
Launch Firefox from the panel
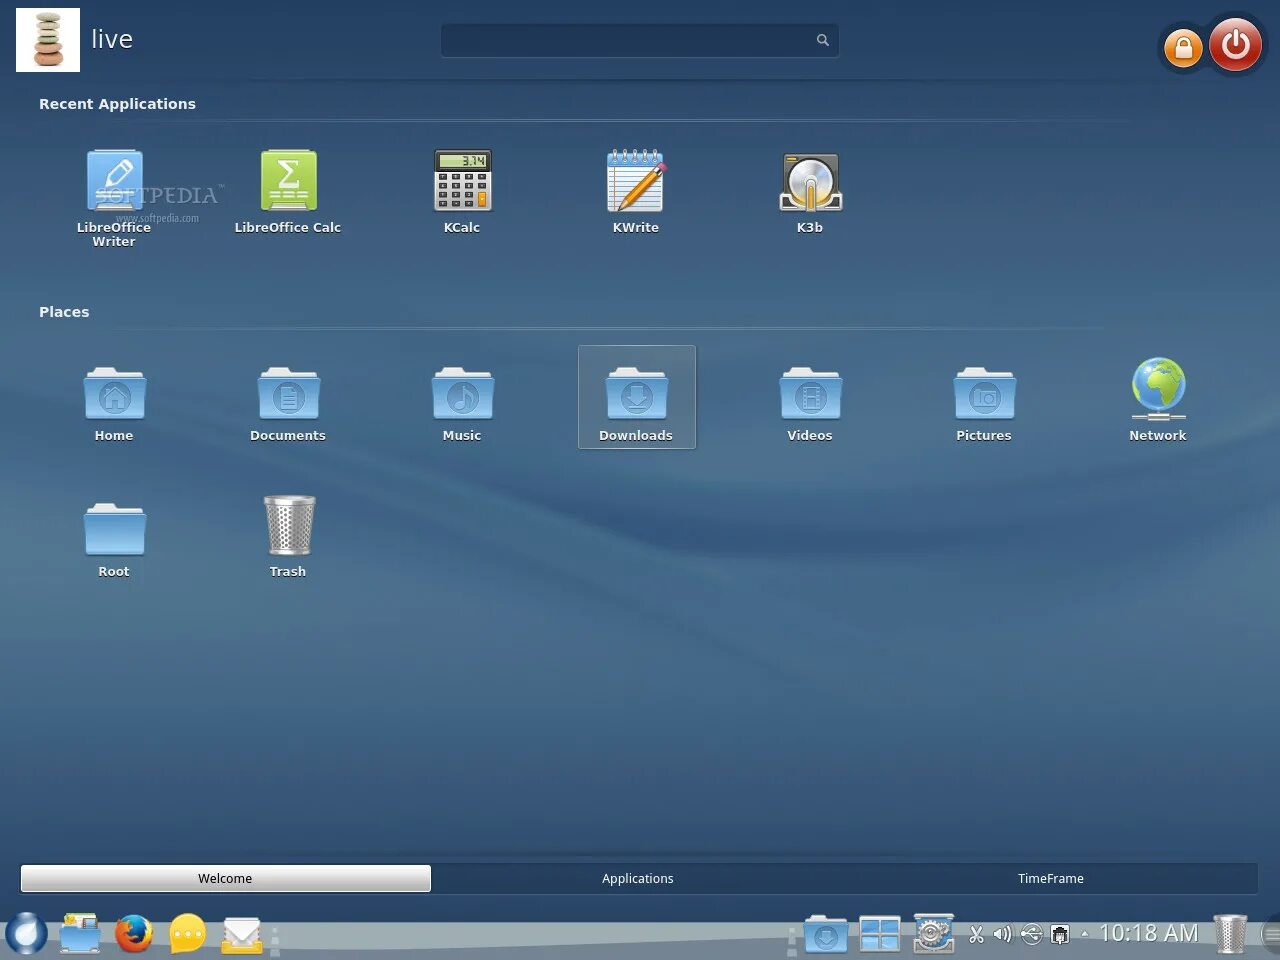(x=134, y=934)
